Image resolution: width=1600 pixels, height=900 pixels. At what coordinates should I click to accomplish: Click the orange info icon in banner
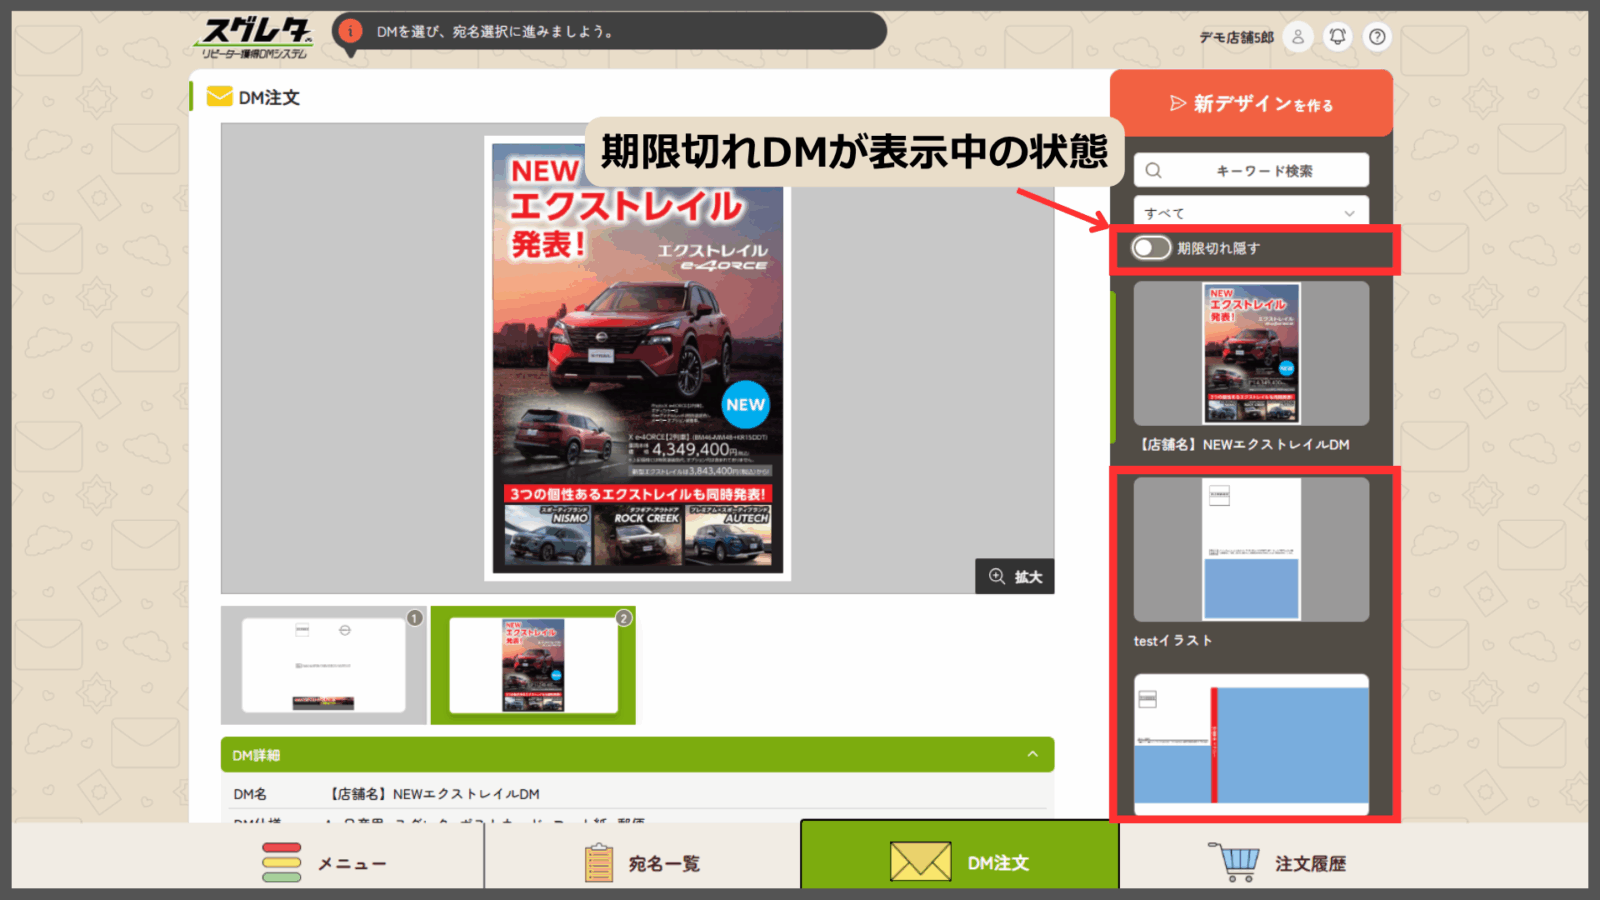tap(350, 31)
